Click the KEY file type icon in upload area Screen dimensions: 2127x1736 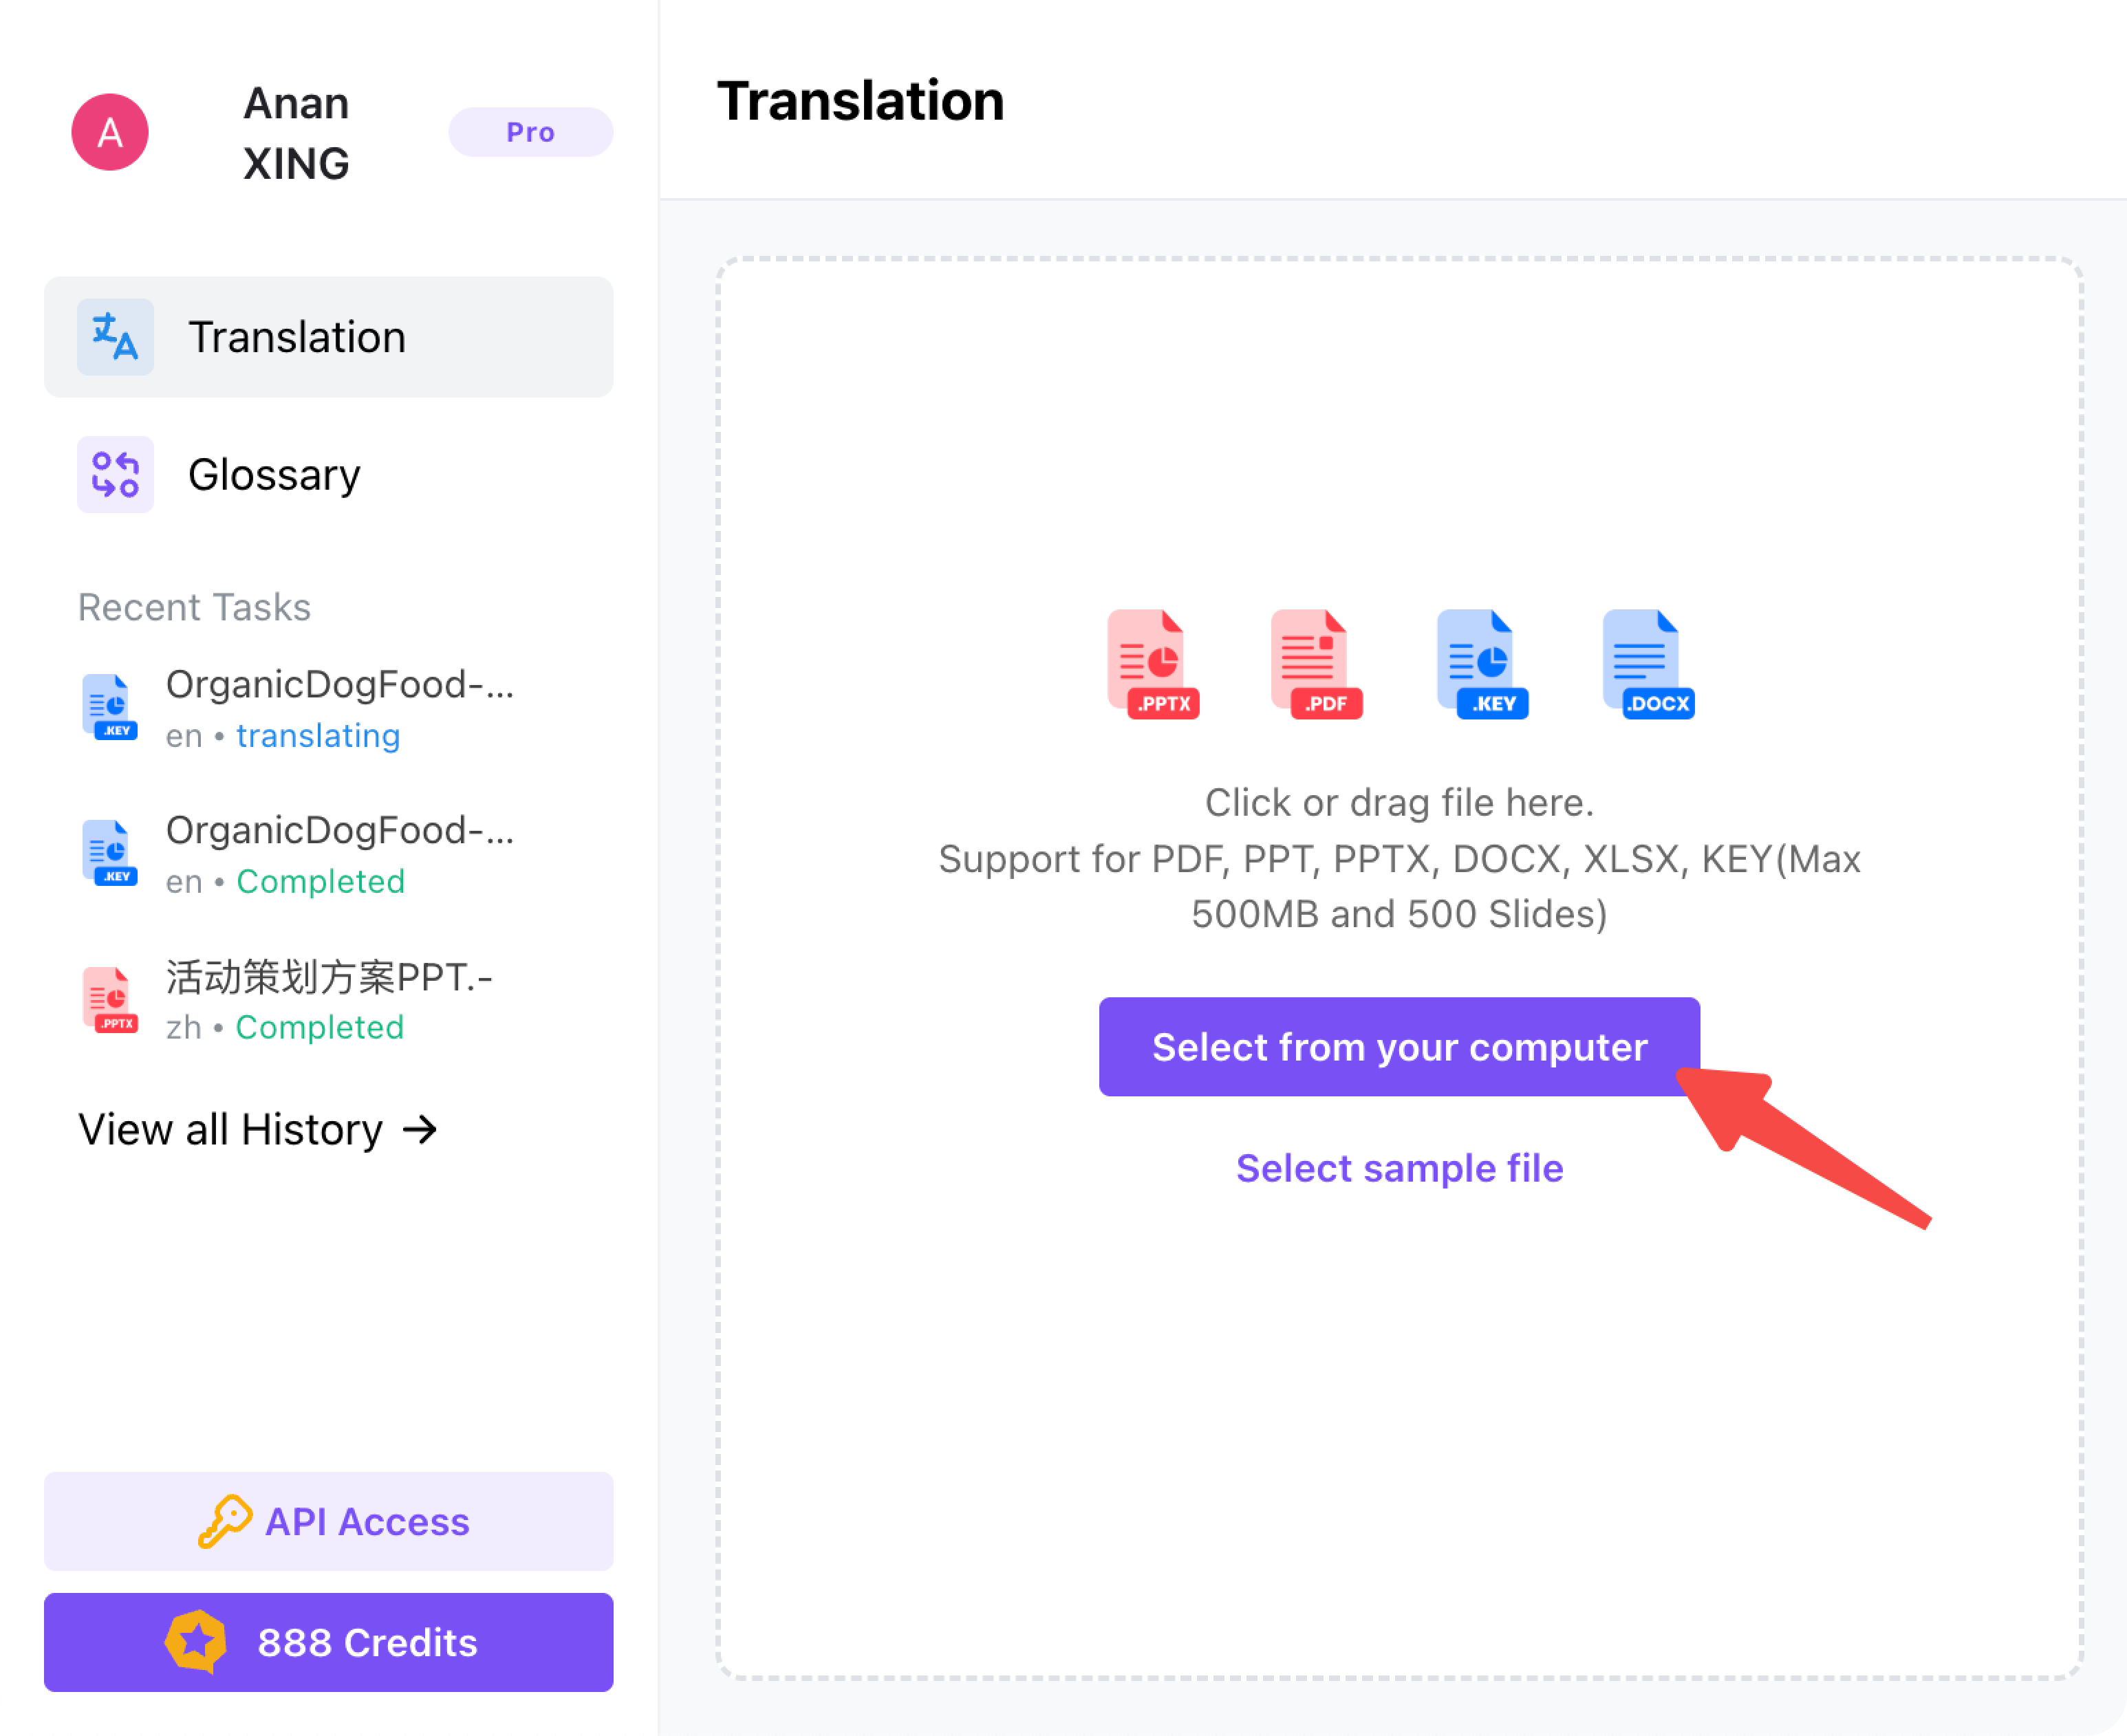[1481, 664]
